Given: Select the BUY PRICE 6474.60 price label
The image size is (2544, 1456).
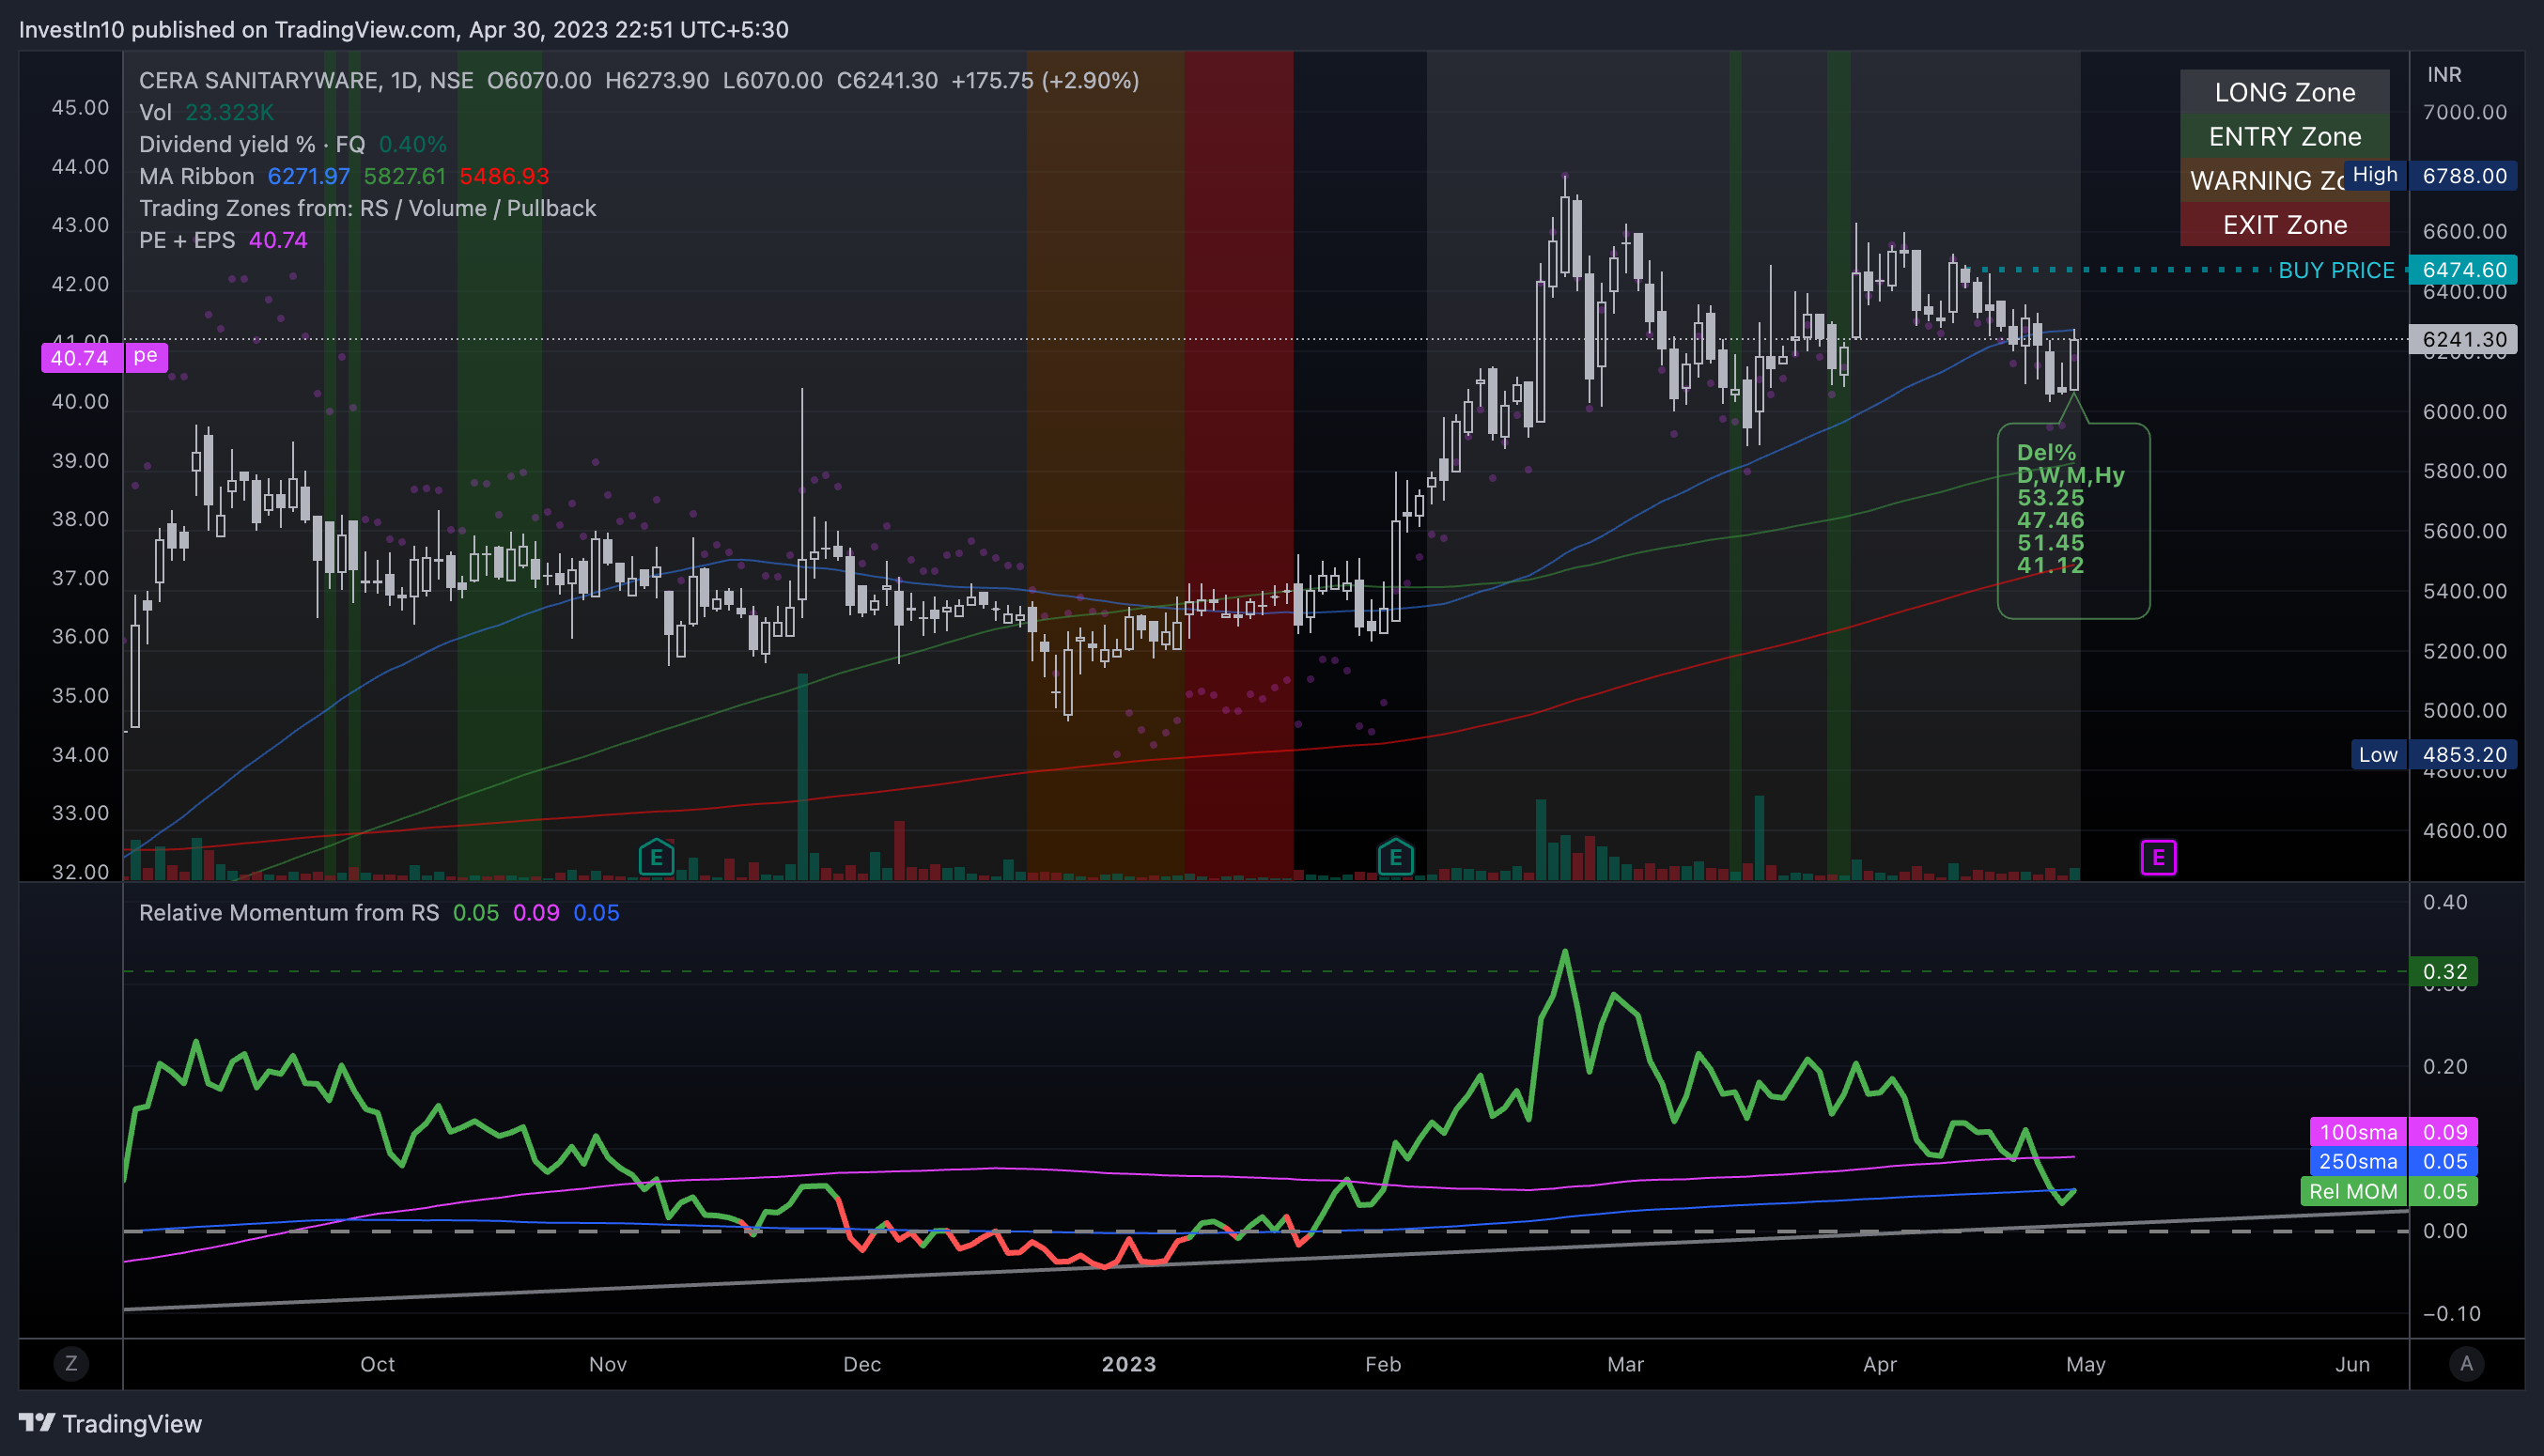Looking at the screenshot, I should 2463,270.
